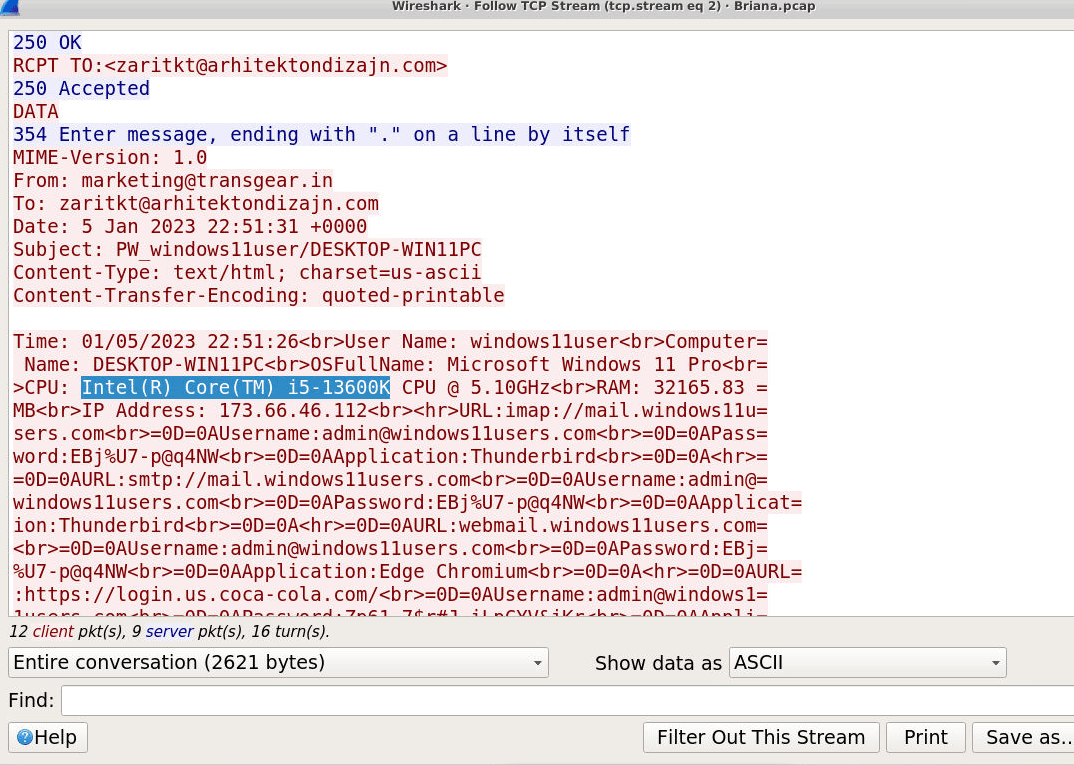Click the IP Address: 173.66.46.112 text
The width and height of the screenshot is (1074, 765).
[x=225, y=411]
